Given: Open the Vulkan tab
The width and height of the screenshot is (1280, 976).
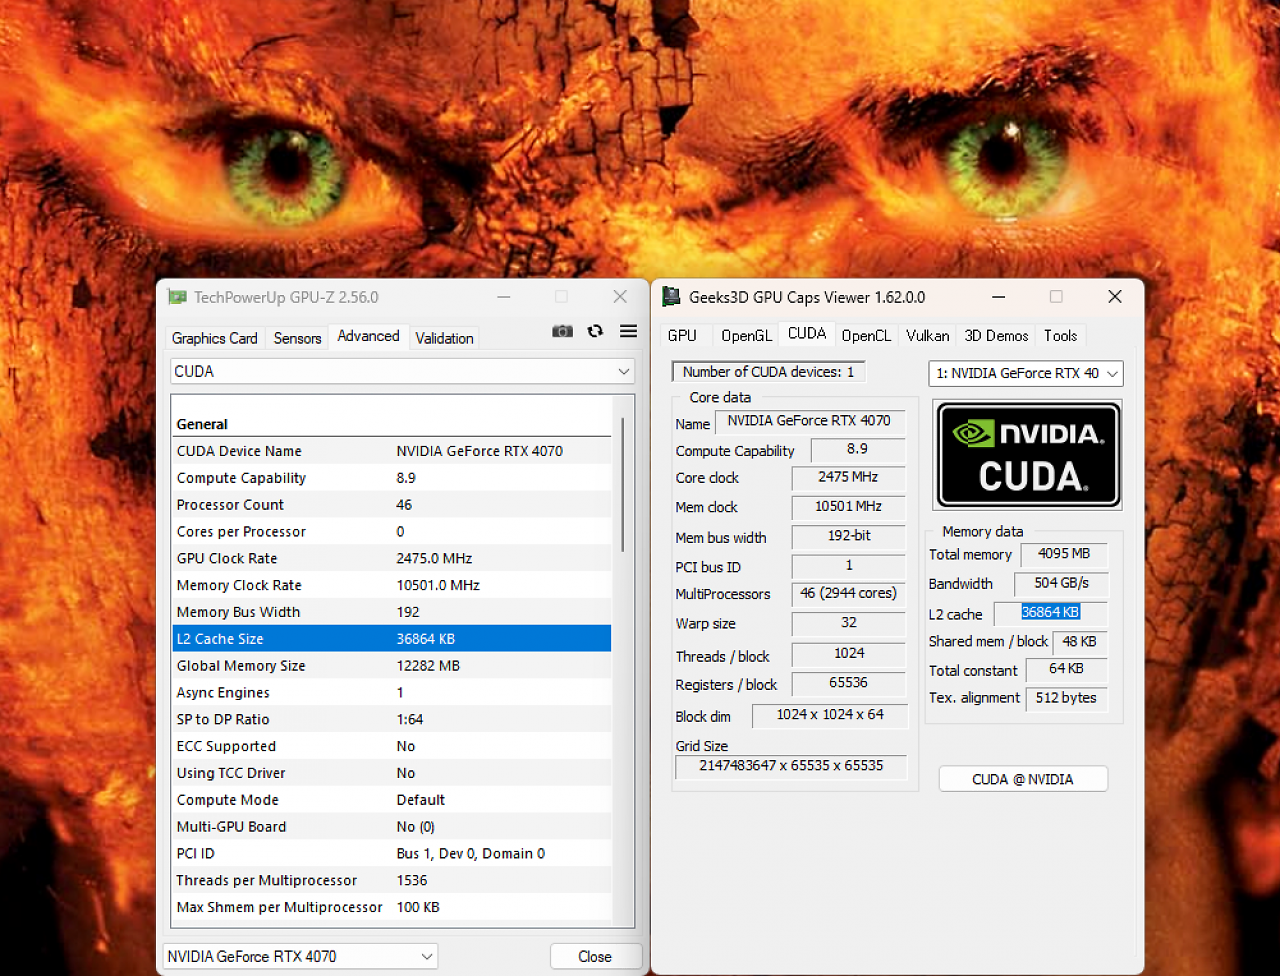Looking at the screenshot, I should (927, 336).
